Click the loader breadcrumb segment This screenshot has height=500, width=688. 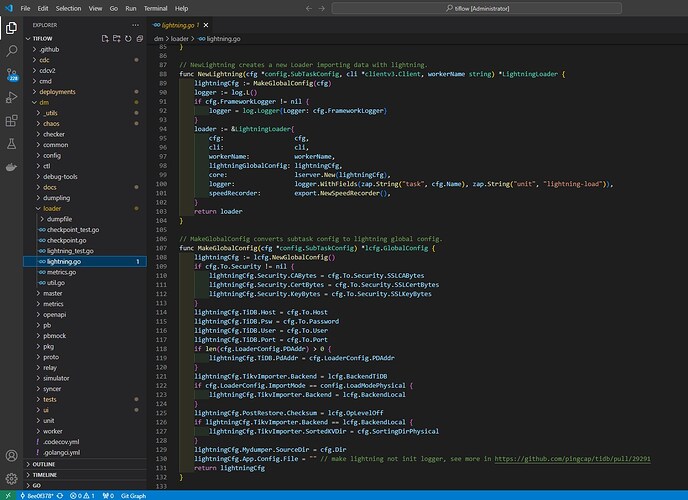tap(179, 39)
